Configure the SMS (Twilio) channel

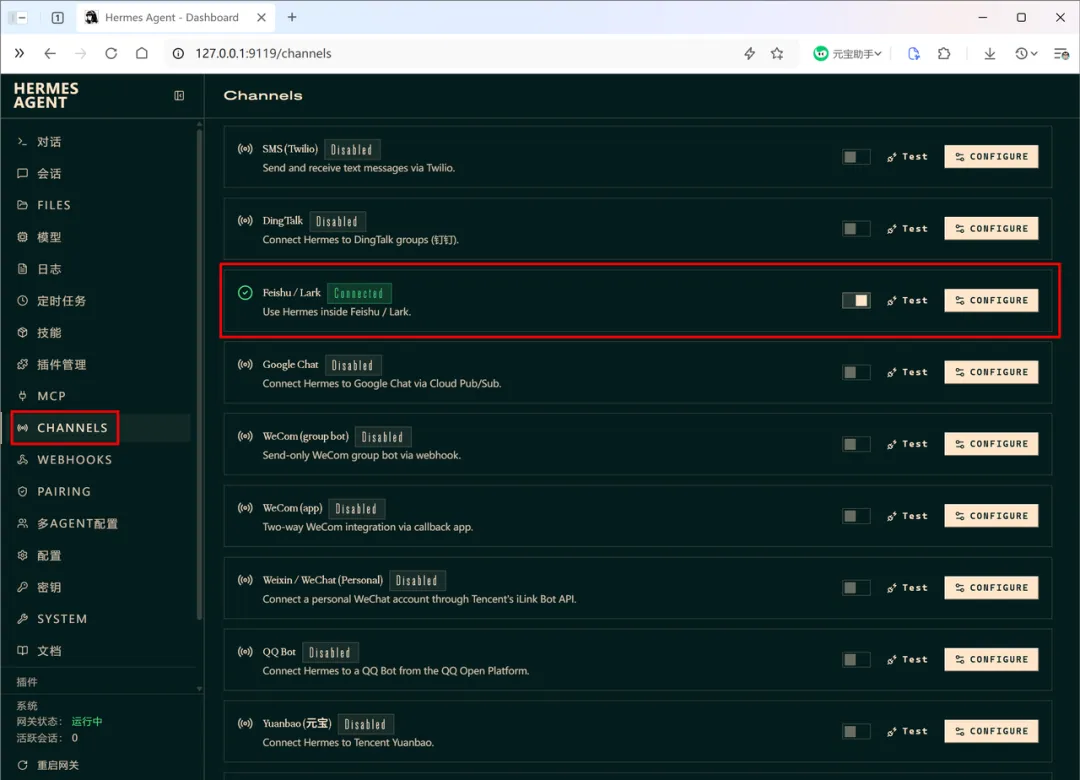pos(991,157)
